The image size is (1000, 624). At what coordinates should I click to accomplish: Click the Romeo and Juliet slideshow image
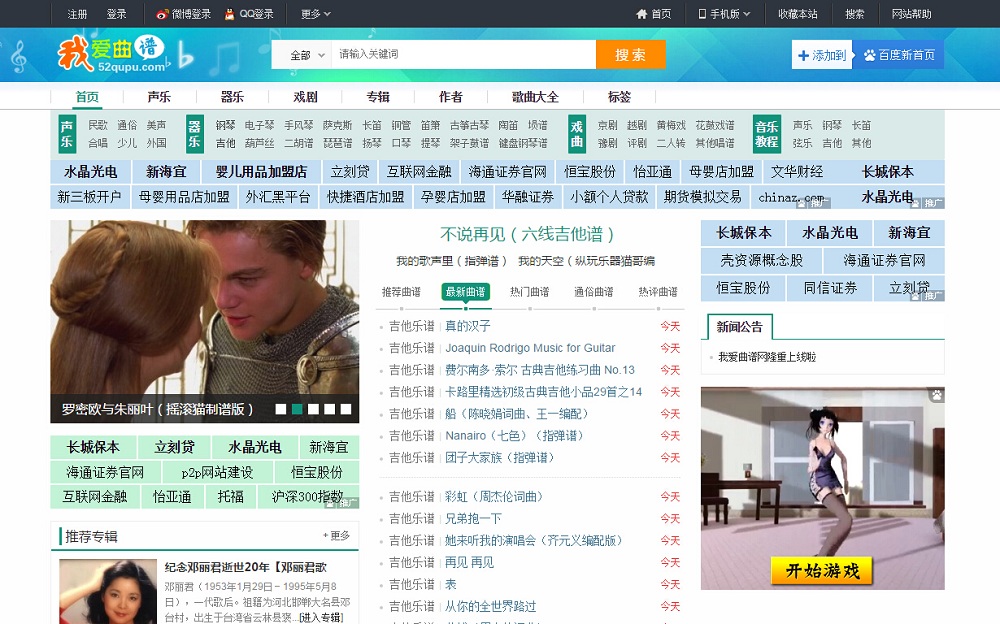tap(205, 322)
